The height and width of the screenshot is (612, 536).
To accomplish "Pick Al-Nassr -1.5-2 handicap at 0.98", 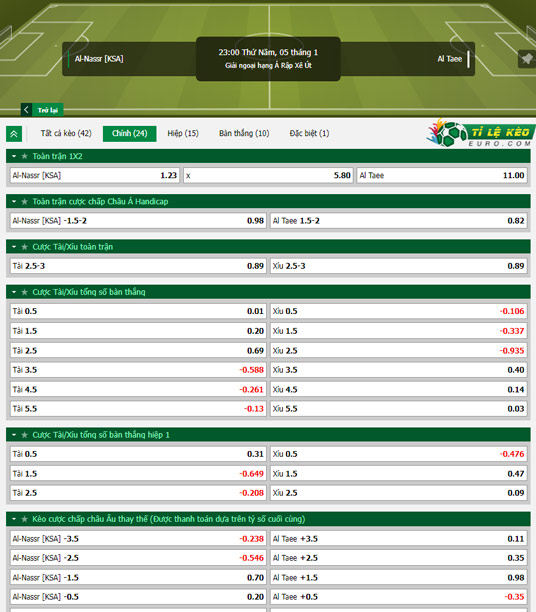I will [138, 221].
